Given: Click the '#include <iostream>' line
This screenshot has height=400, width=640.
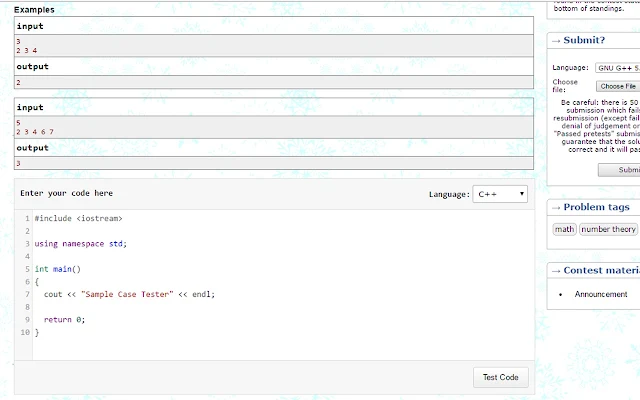Looking at the screenshot, I should tap(78, 218).
